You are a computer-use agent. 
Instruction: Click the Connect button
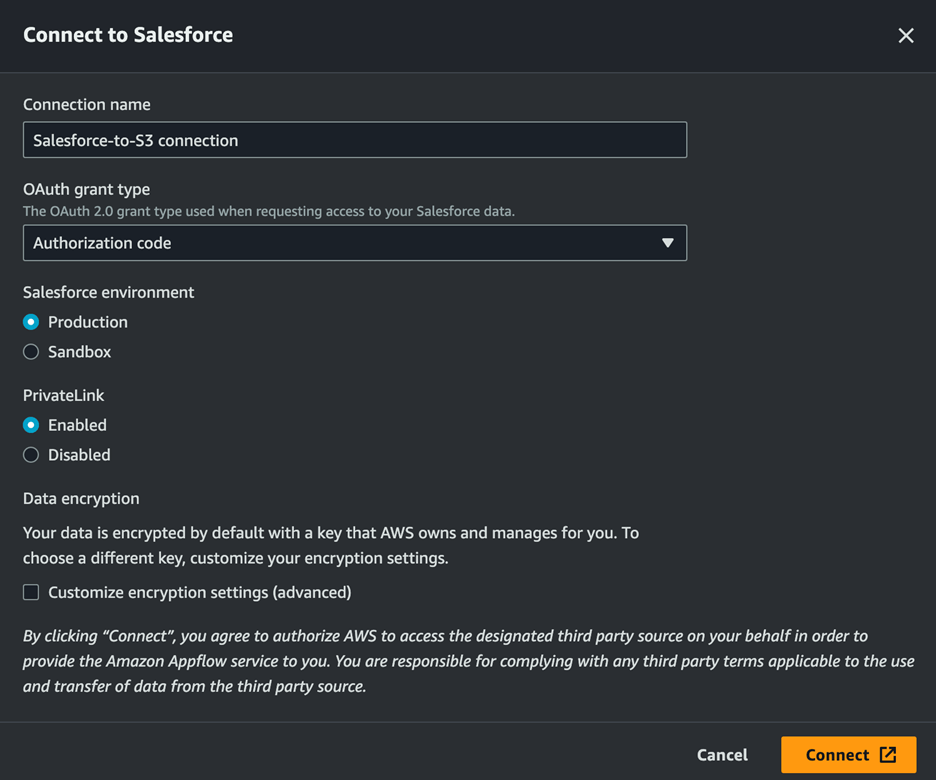click(848, 755)
